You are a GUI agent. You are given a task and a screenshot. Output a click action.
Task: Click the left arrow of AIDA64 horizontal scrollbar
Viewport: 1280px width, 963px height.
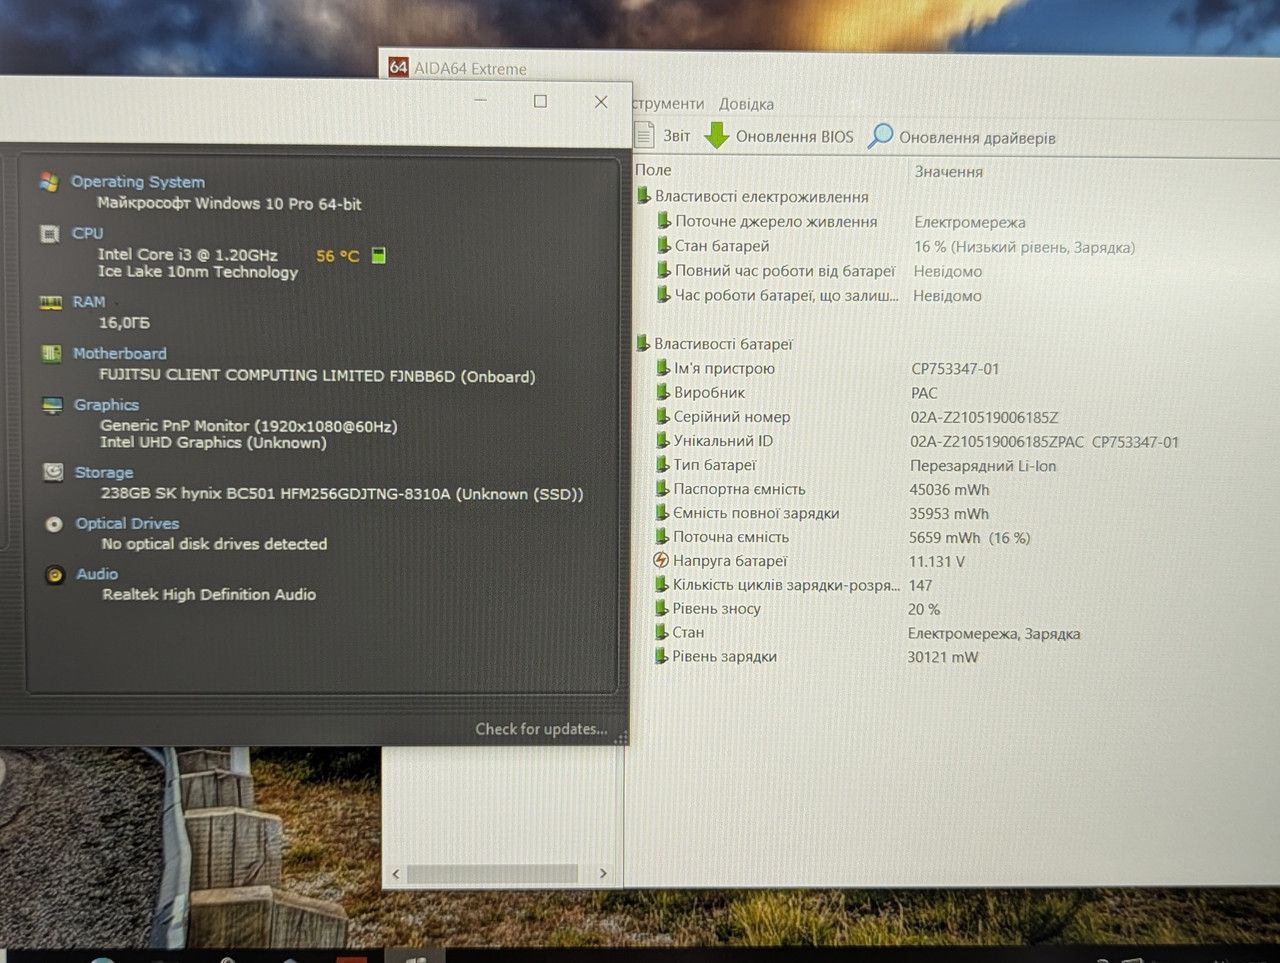[x=396, y=874]
